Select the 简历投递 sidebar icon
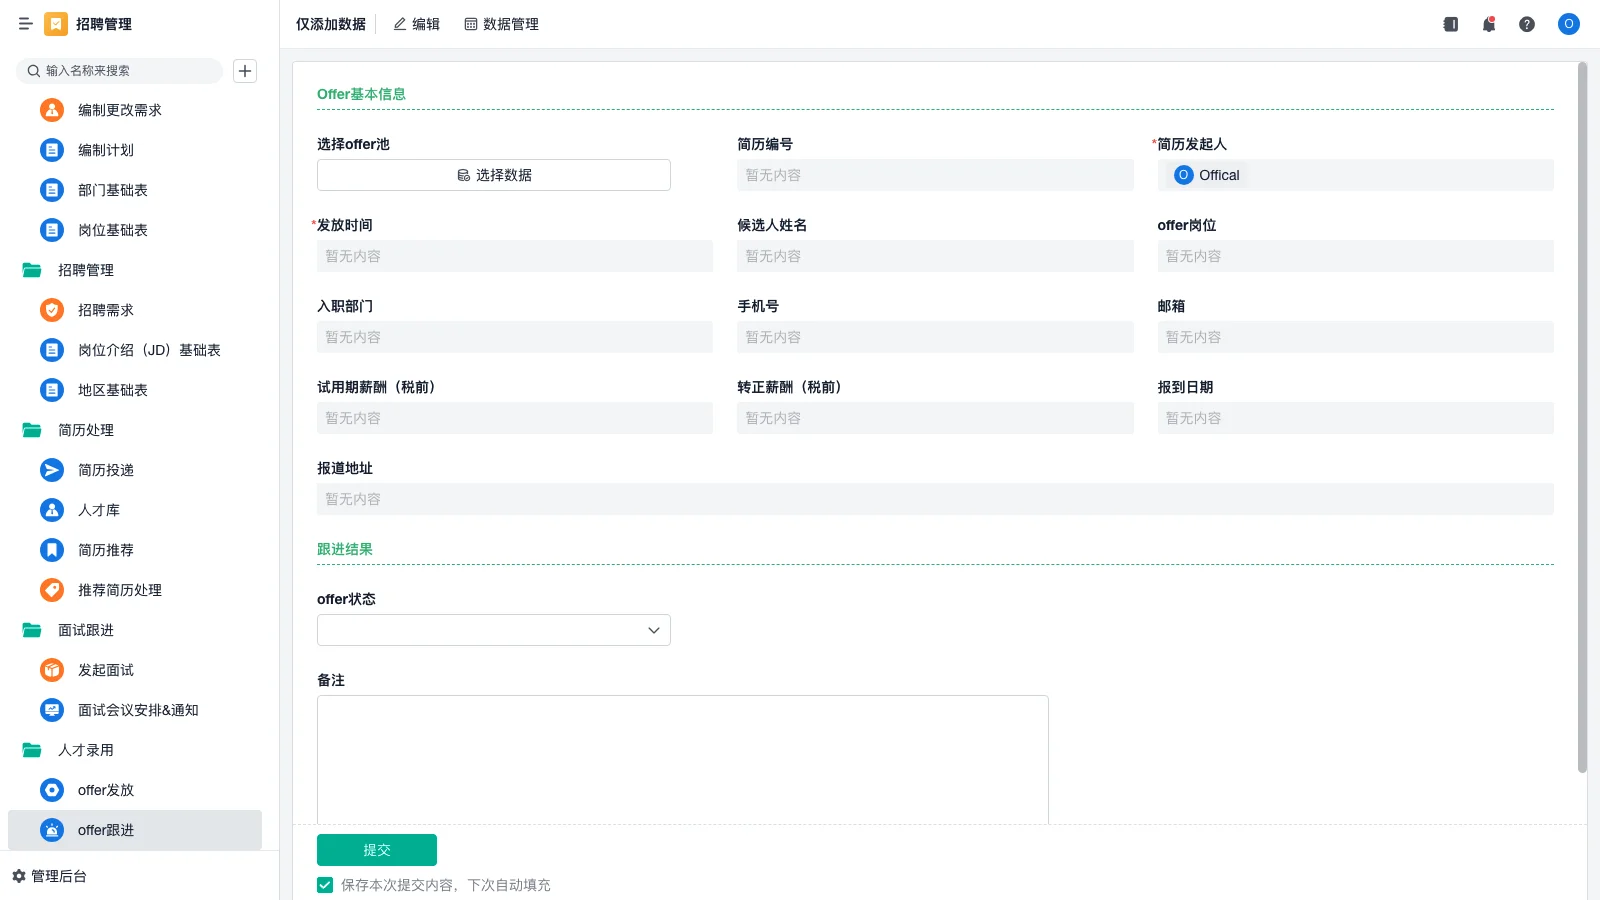1600x900 pixels. (x=51, y=470)
